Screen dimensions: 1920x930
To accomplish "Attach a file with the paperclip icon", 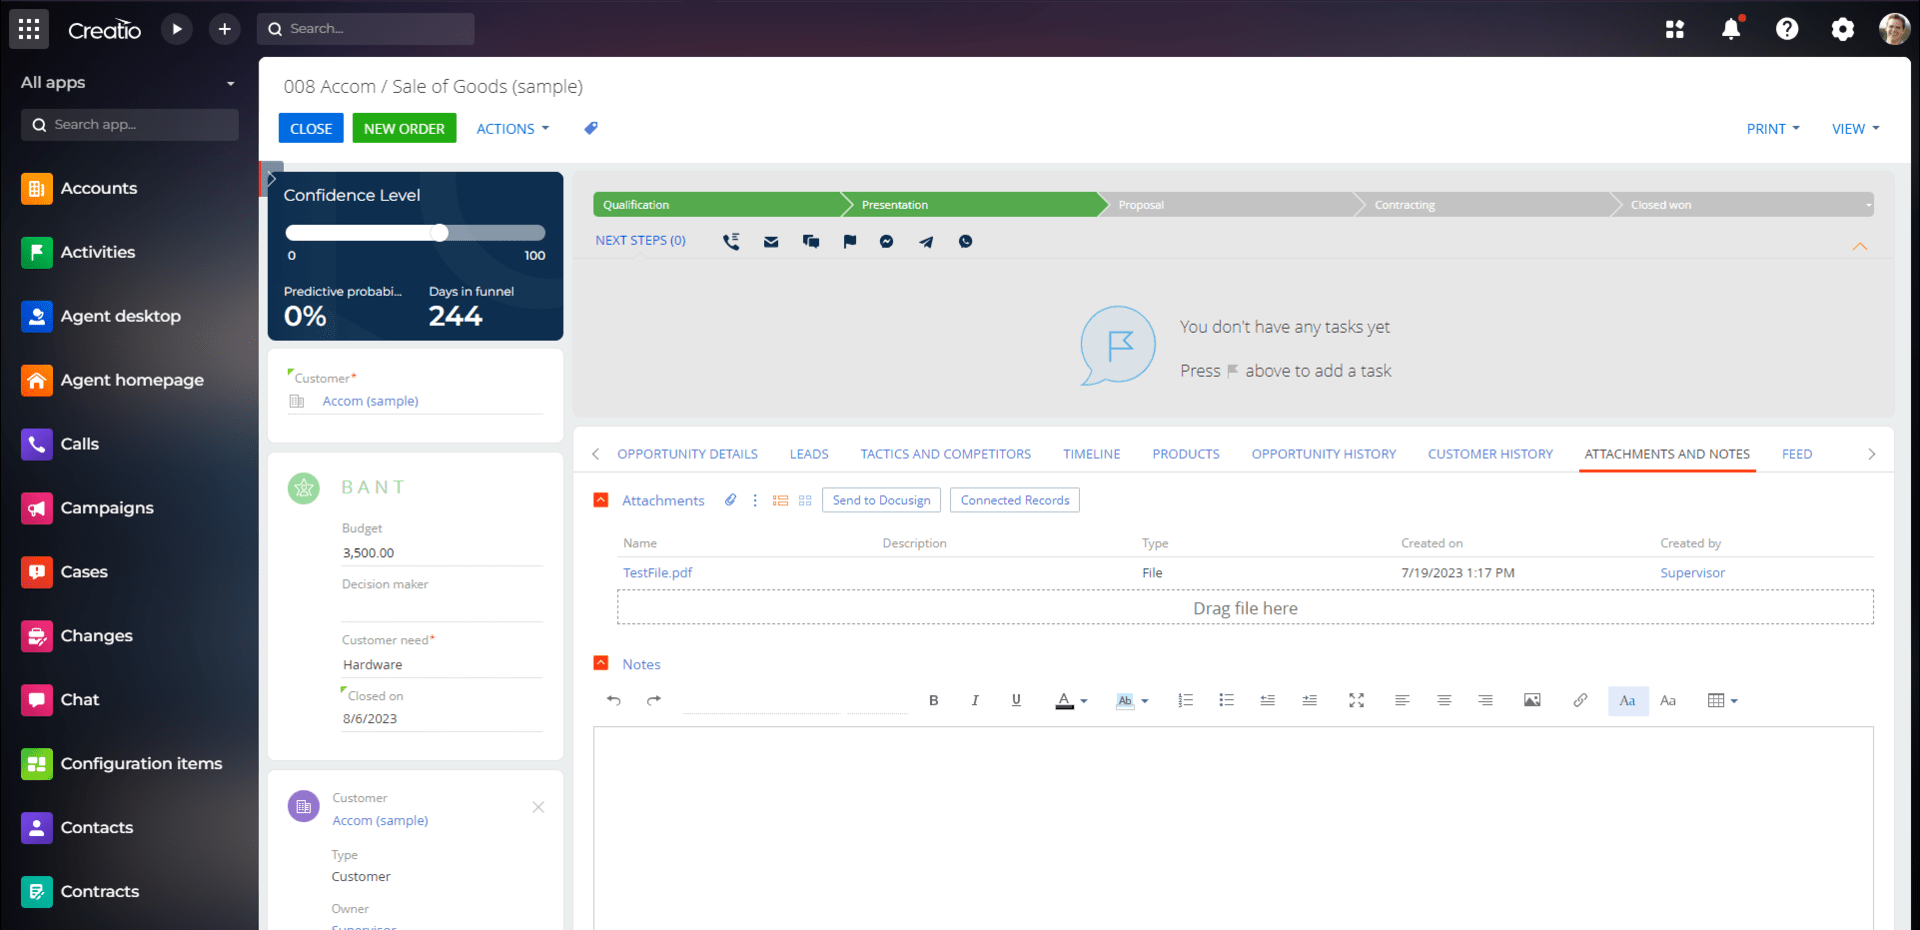I will tap(729, 499).
